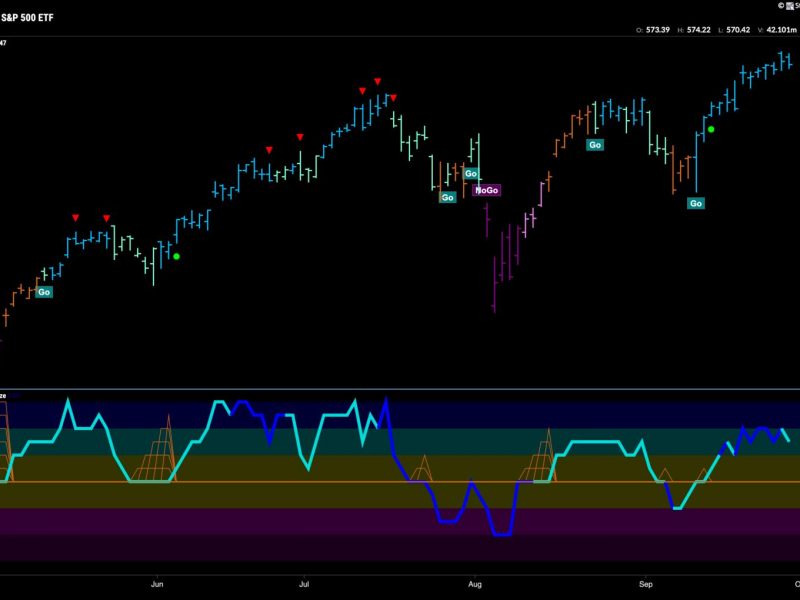Click the S&P 500 ETF chart title
800x600 pixels.
pos(27,18)
